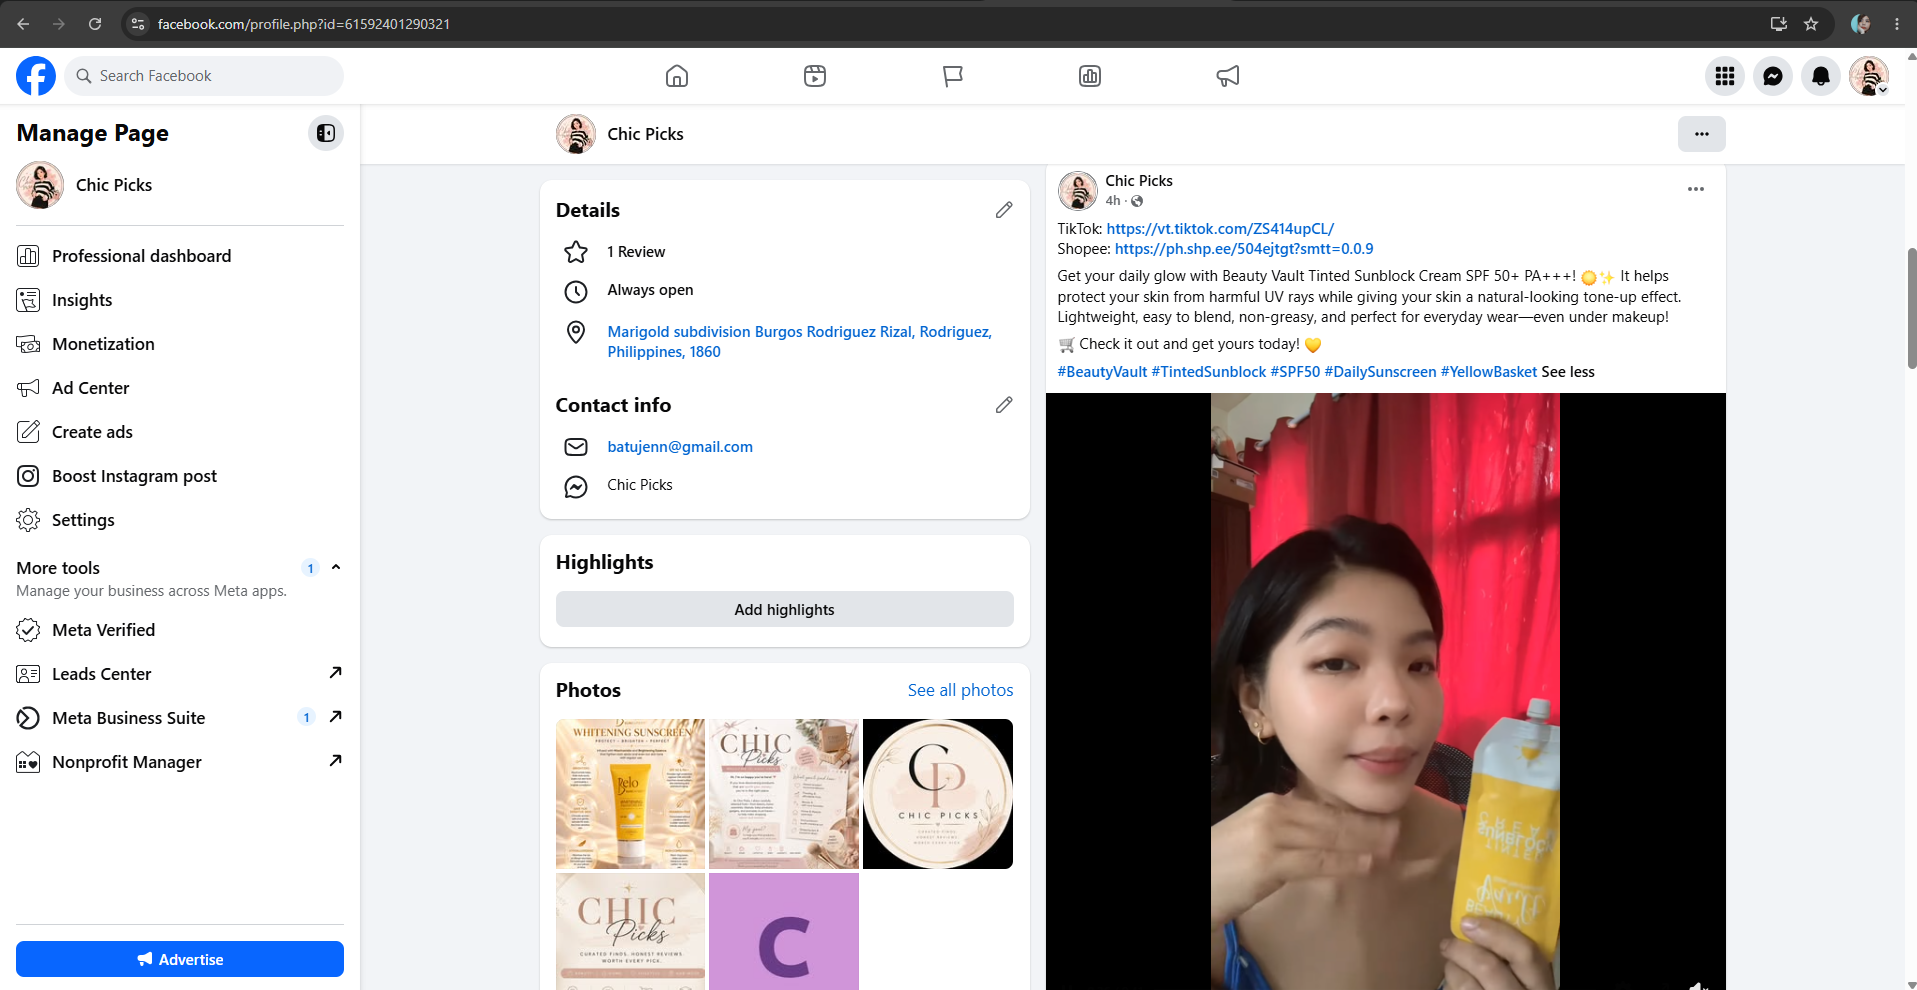
Task: Open Meta Verified
Action: (180, 630)
